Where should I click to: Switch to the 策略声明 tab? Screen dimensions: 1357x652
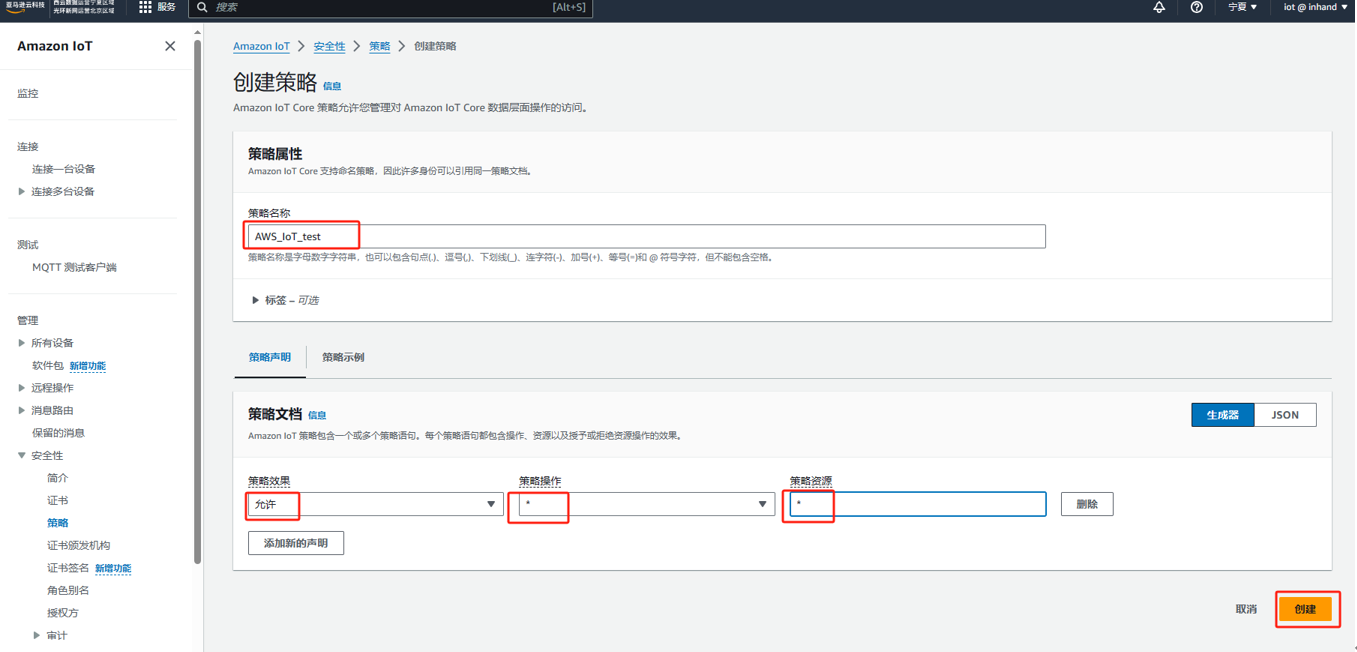[270, 357]
